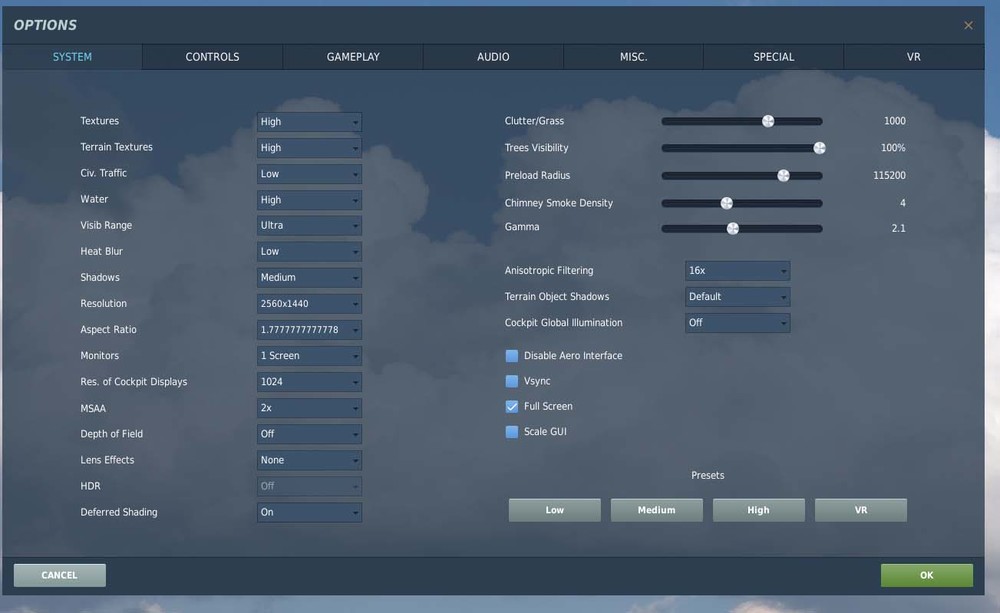Expand the Heat Blur dropdown
Image resolution: width=1000 pixels, height=613 pixels.
pyautogui.click(x=309, y=252)
